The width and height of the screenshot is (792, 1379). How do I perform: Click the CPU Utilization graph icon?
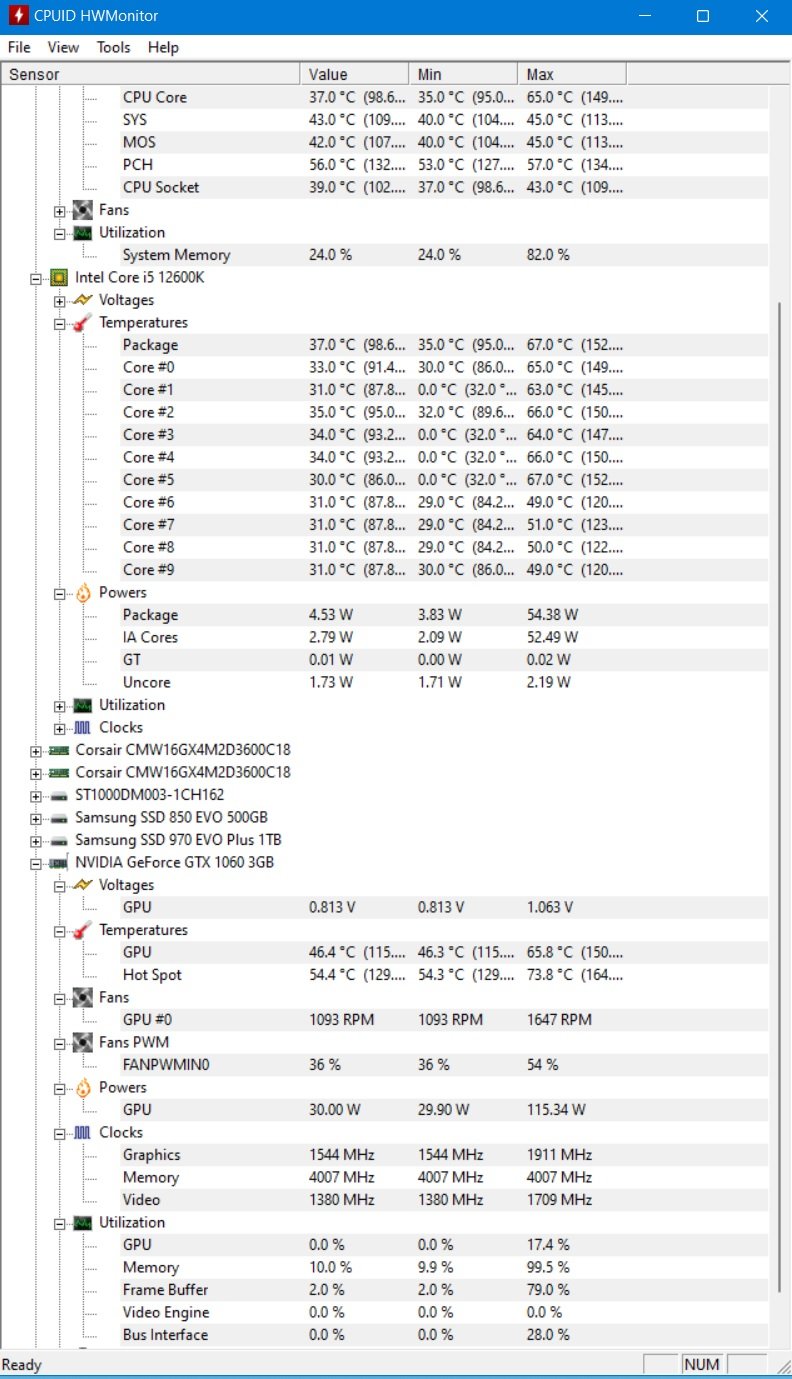coord(83,705)
